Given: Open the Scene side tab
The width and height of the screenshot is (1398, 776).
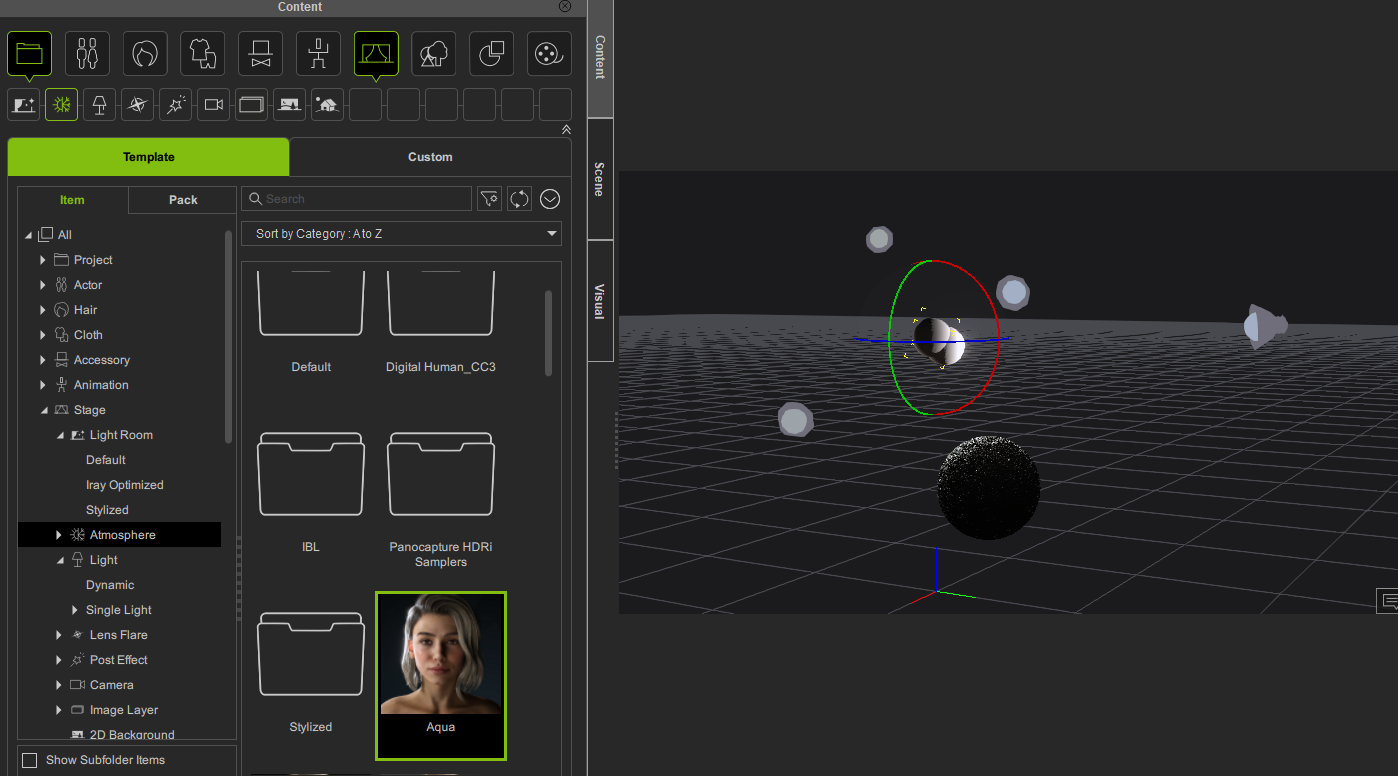Looking at the screenshot, I should 600,179.
